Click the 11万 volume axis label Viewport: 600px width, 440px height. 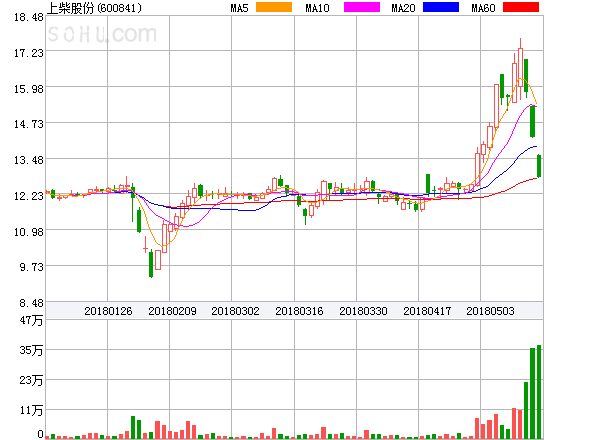[x=31, y=411]
